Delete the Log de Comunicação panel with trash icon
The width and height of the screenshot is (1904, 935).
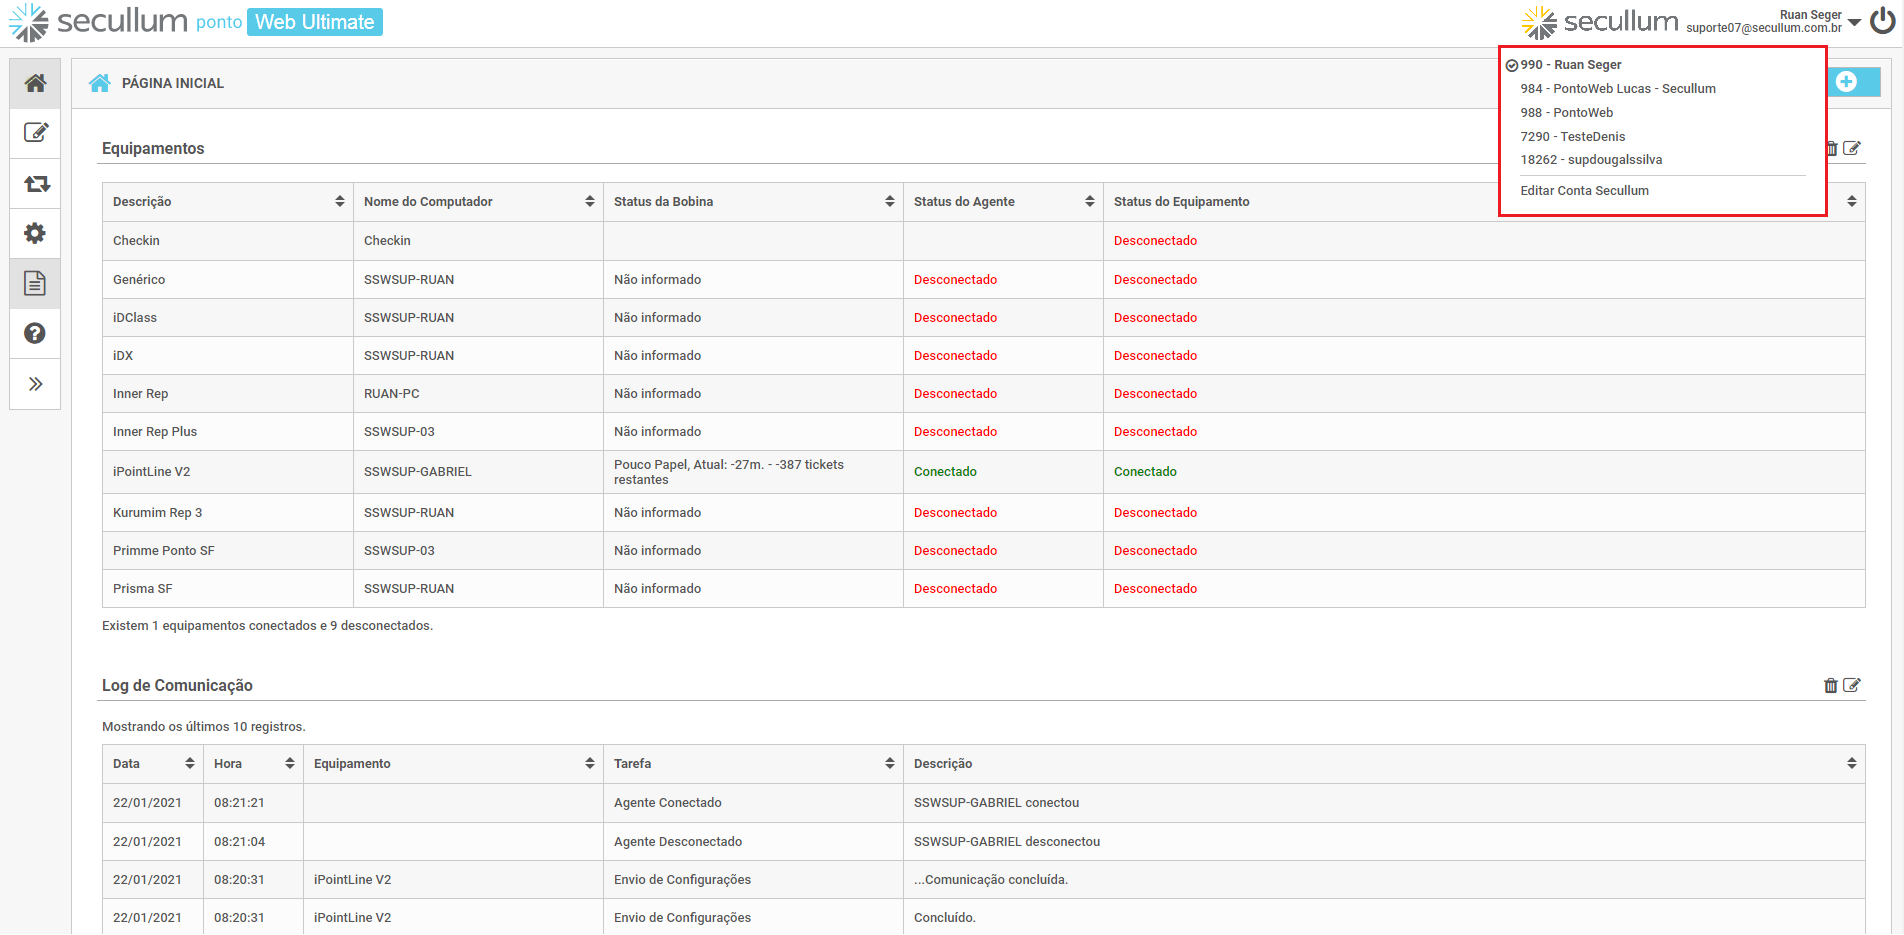pos(1830,685)
